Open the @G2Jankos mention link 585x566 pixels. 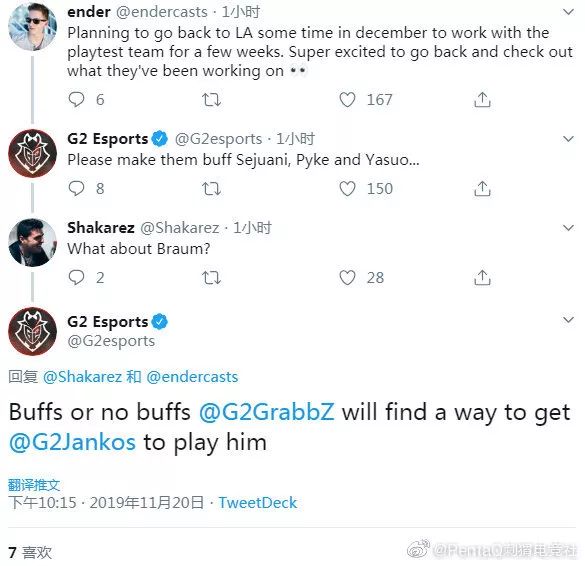(72, 442)
